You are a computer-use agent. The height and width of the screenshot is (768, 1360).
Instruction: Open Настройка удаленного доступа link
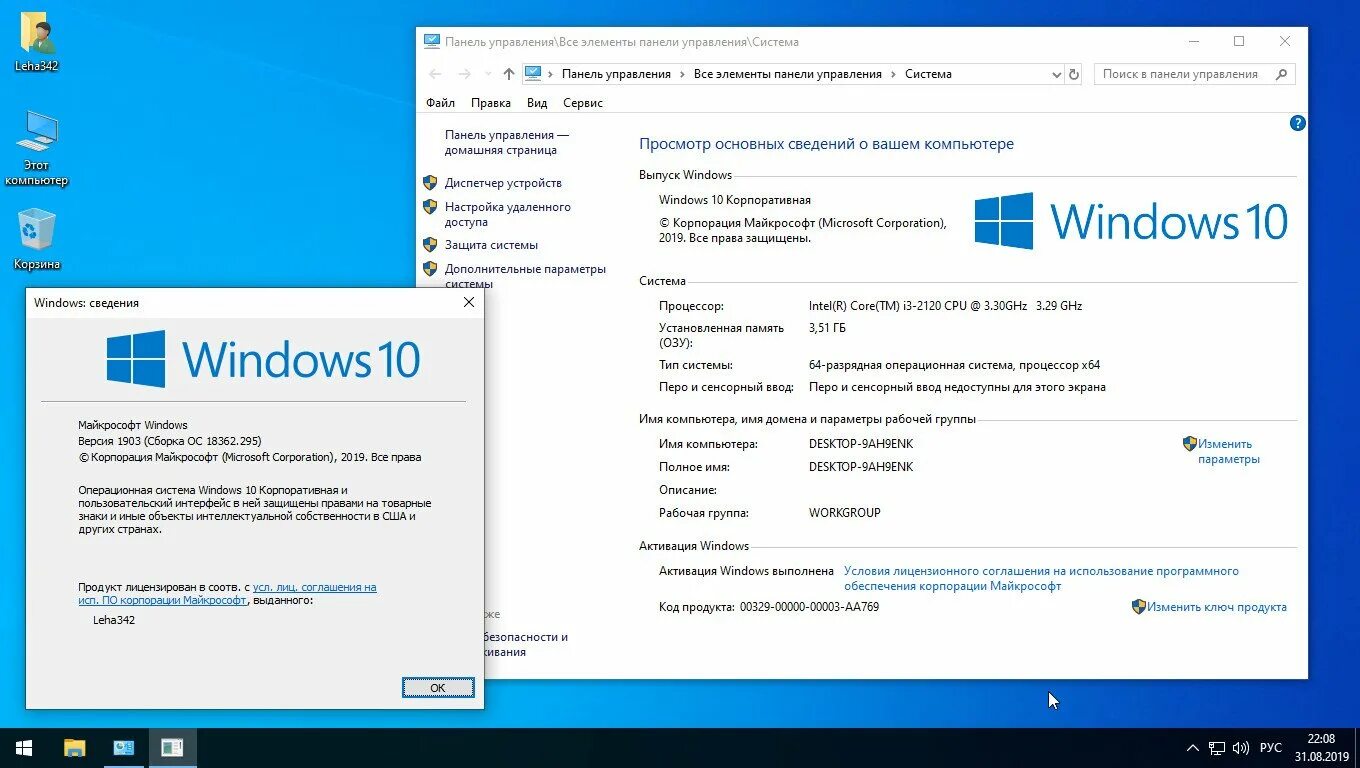(x=508, y=214)
